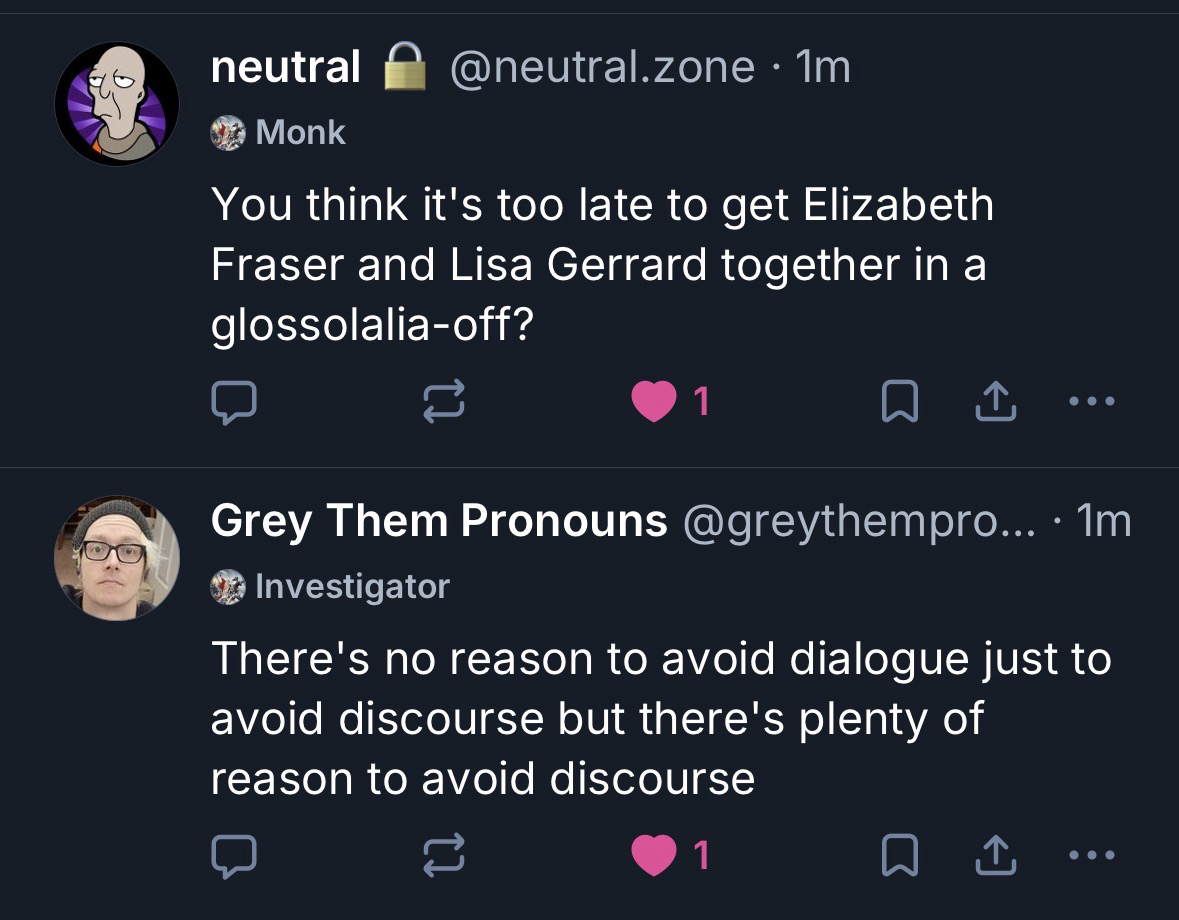Unlike Grey Them Pronouns' post heart
The height and width of the screenshot is (920, 1179).
coord(653,855)
